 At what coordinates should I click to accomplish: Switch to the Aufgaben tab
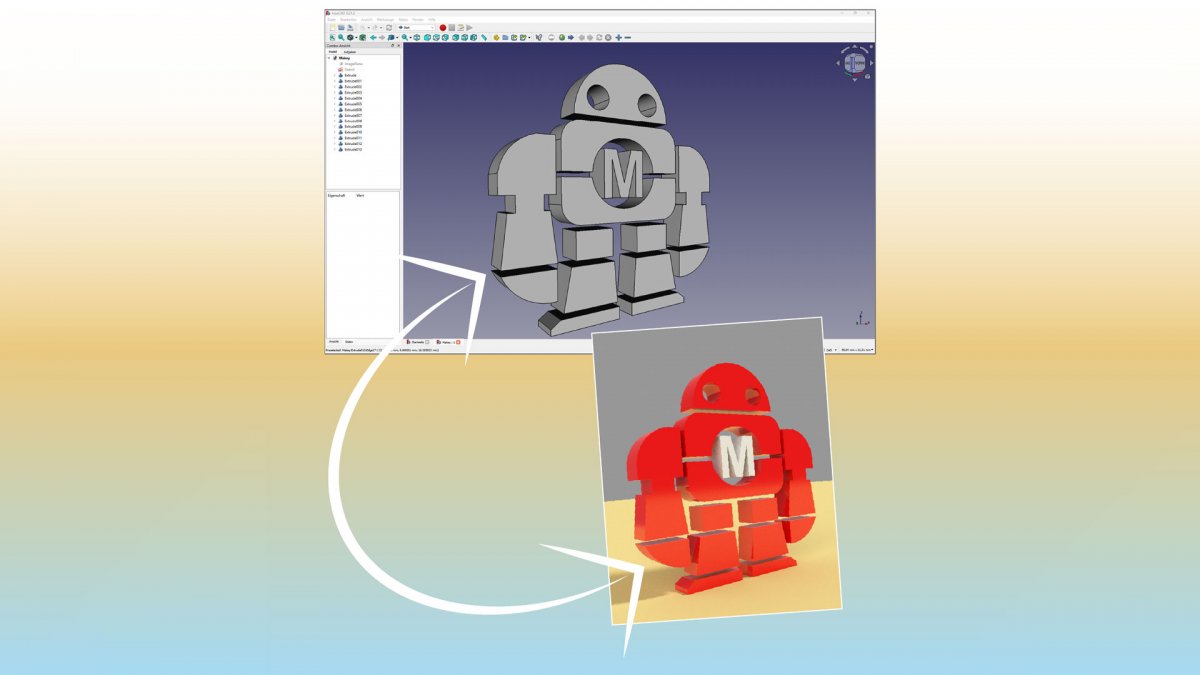click(x=350, y=51)
